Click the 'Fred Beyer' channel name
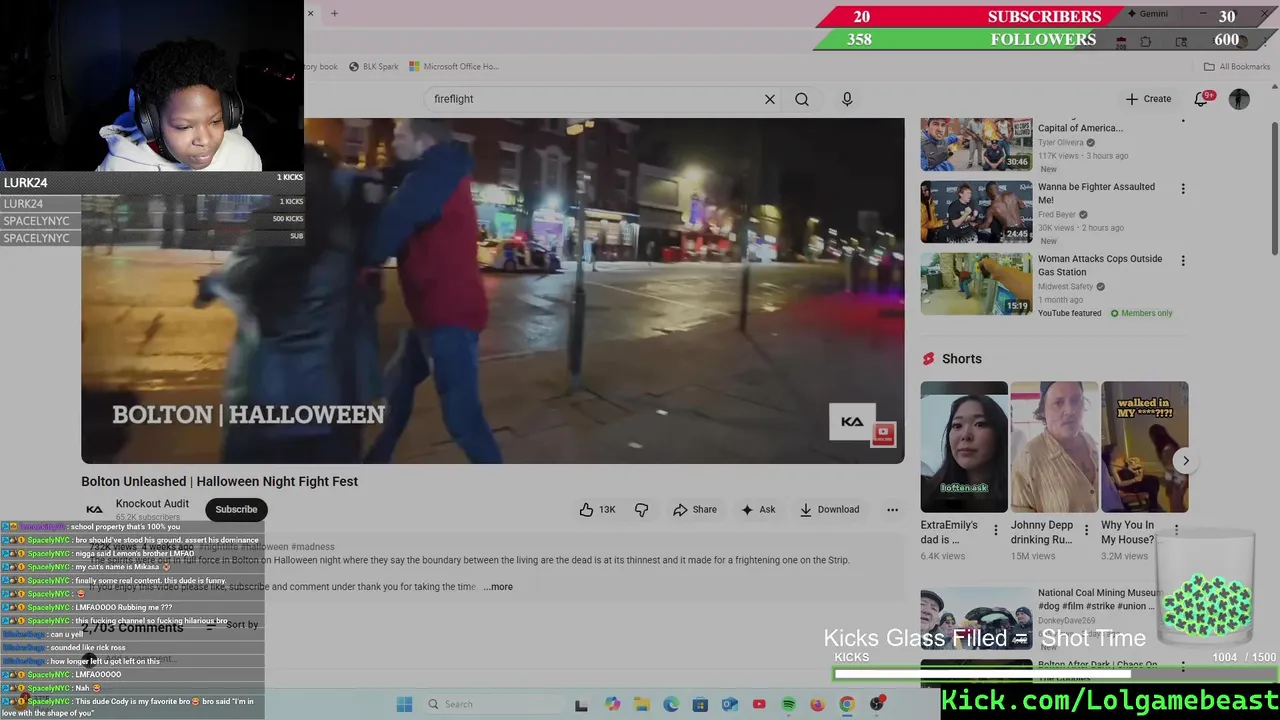The image size is (1280, 720). point(1056,215)
